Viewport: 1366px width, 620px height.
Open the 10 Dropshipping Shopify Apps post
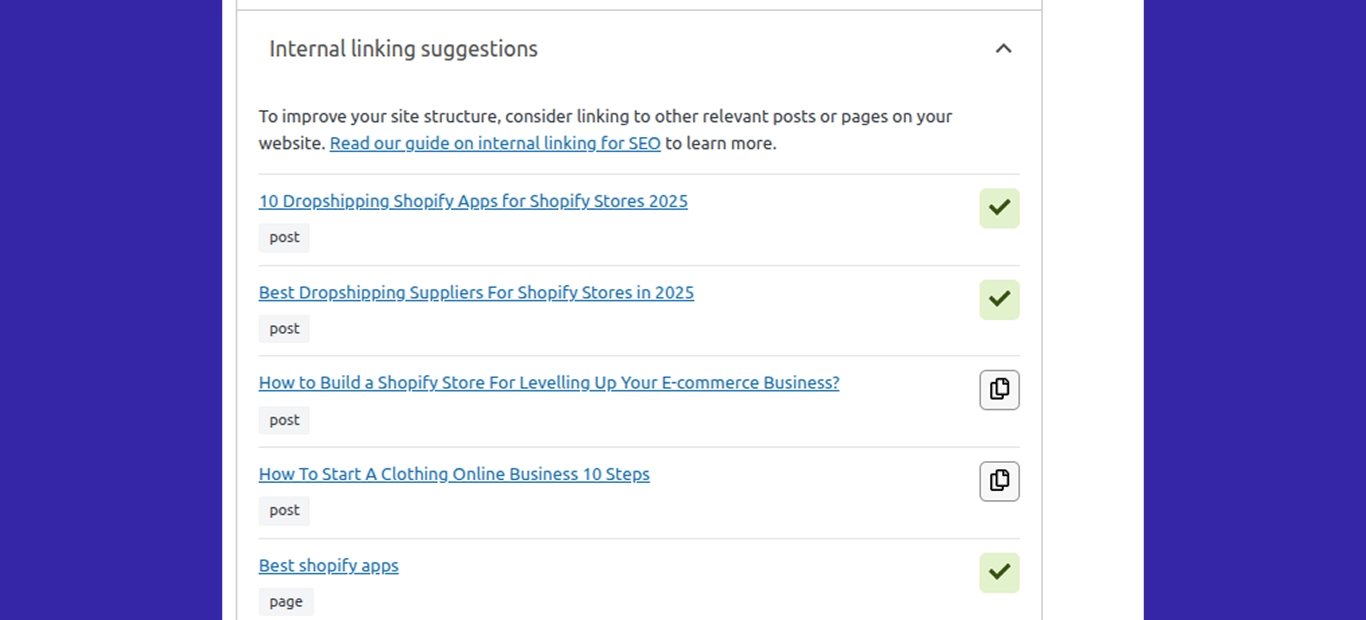(x=473, y=201)
